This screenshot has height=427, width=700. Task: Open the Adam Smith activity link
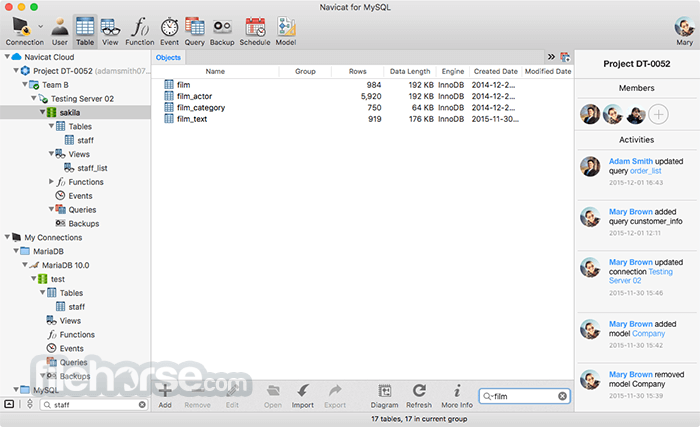point(631,161)
